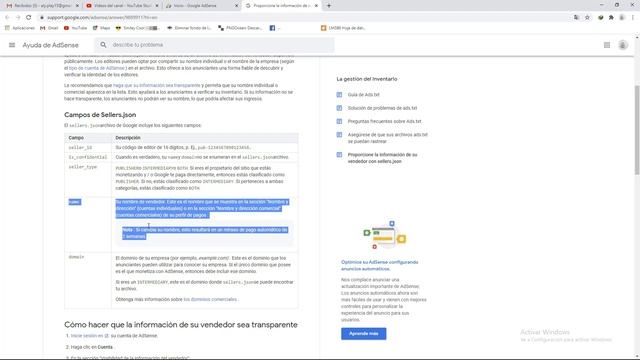This screenshot has height=360, width=640.
Task: Open the AdSense Help hamburger menu
Action: coord(12,45)
